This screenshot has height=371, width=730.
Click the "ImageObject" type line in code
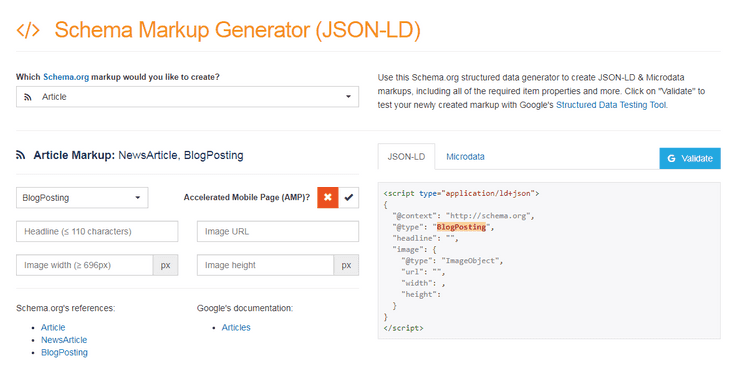tap(452, 261)
